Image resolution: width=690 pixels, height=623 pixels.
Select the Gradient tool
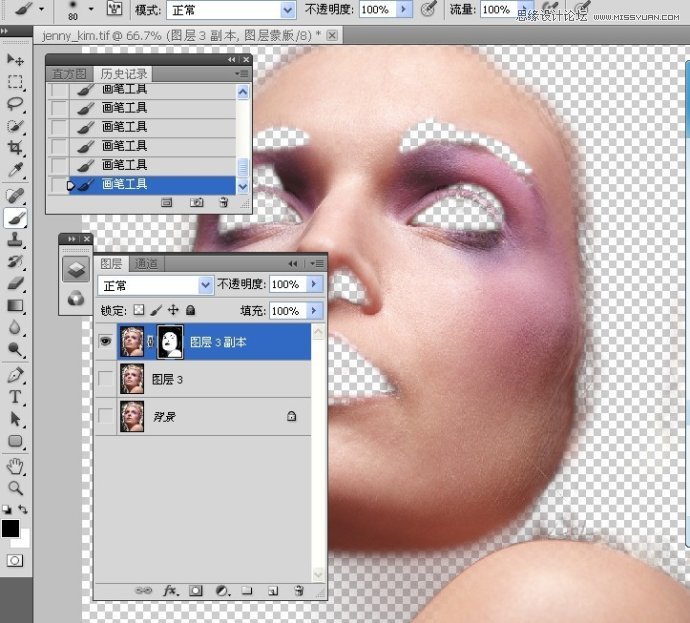(x=15, y=305)
